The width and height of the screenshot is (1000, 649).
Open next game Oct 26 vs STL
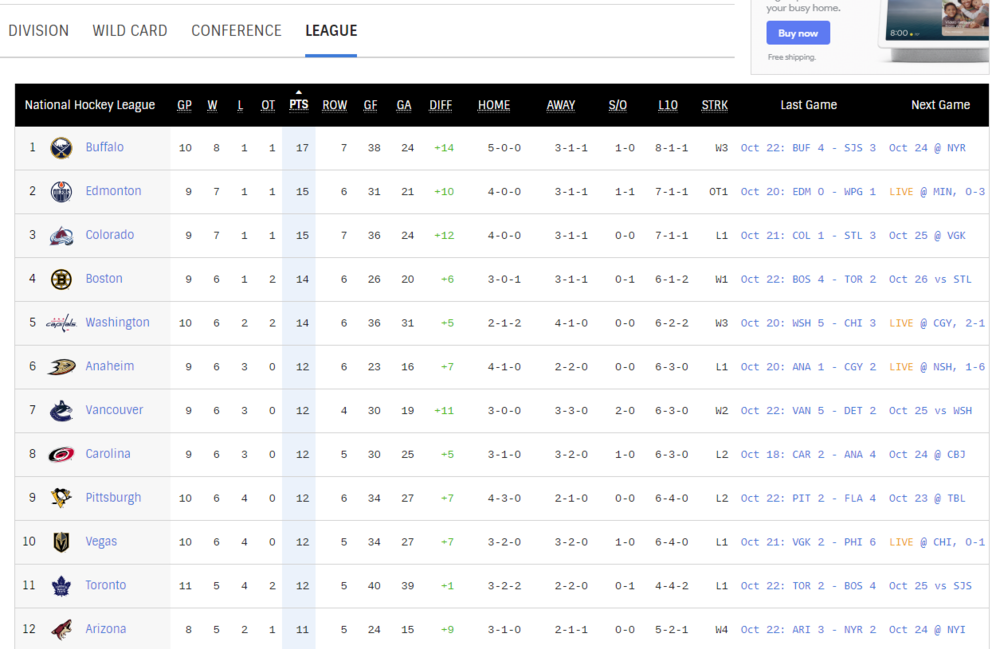(x=930, y=279)
